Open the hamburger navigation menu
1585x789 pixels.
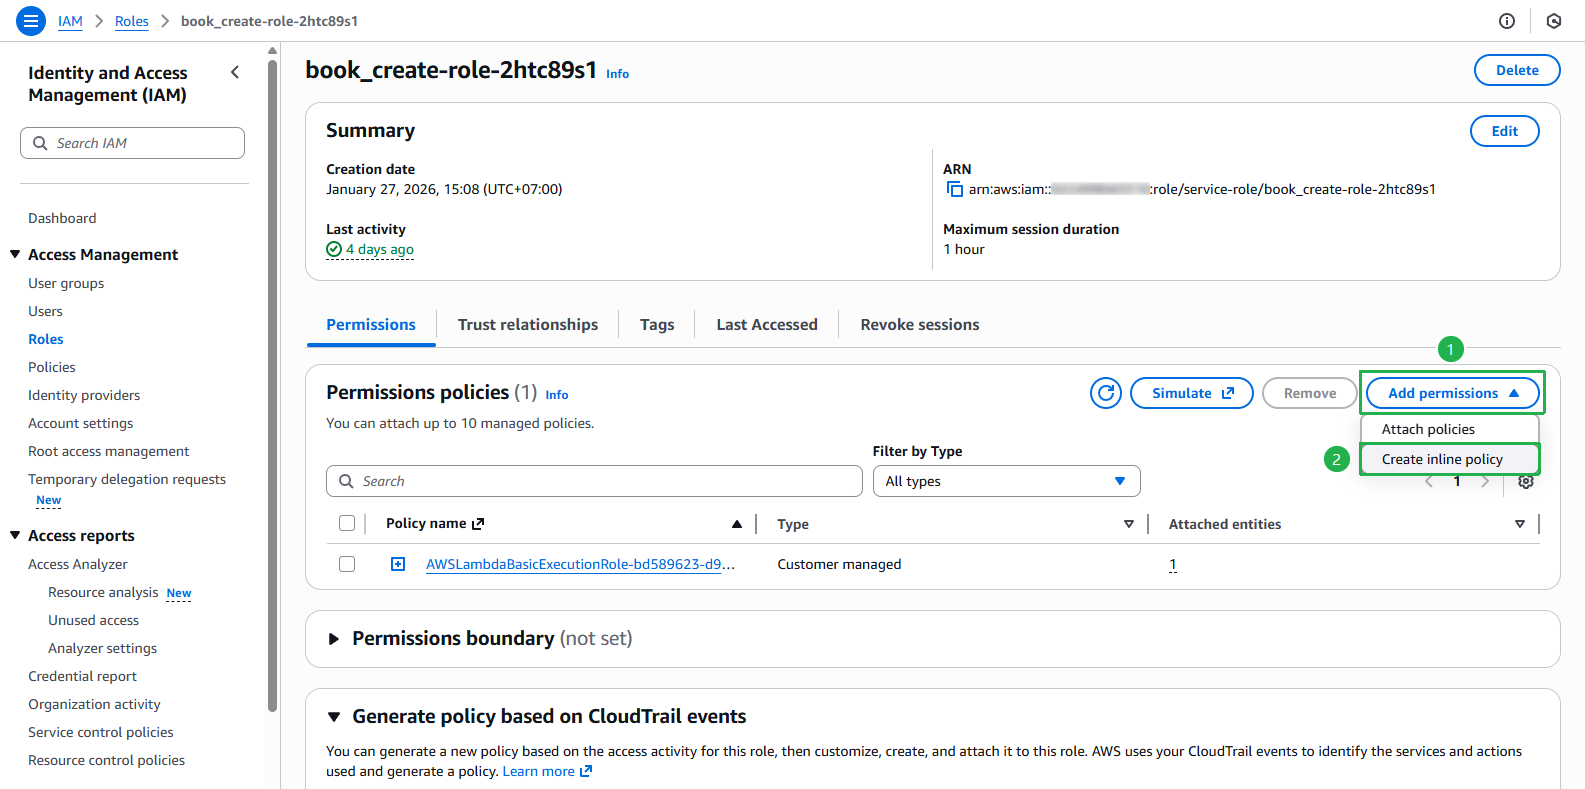click(31, 20)
